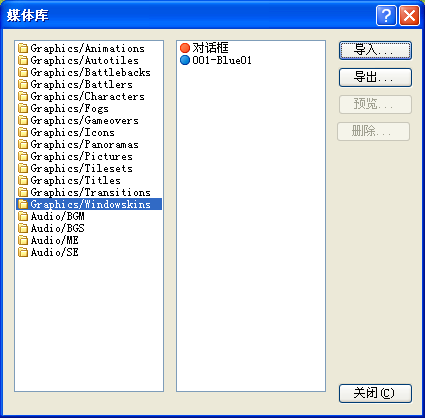Select the Graphics/Icons folder name
Image resolution: width=425 pixels, height=418 pixels.
point(73,132)
